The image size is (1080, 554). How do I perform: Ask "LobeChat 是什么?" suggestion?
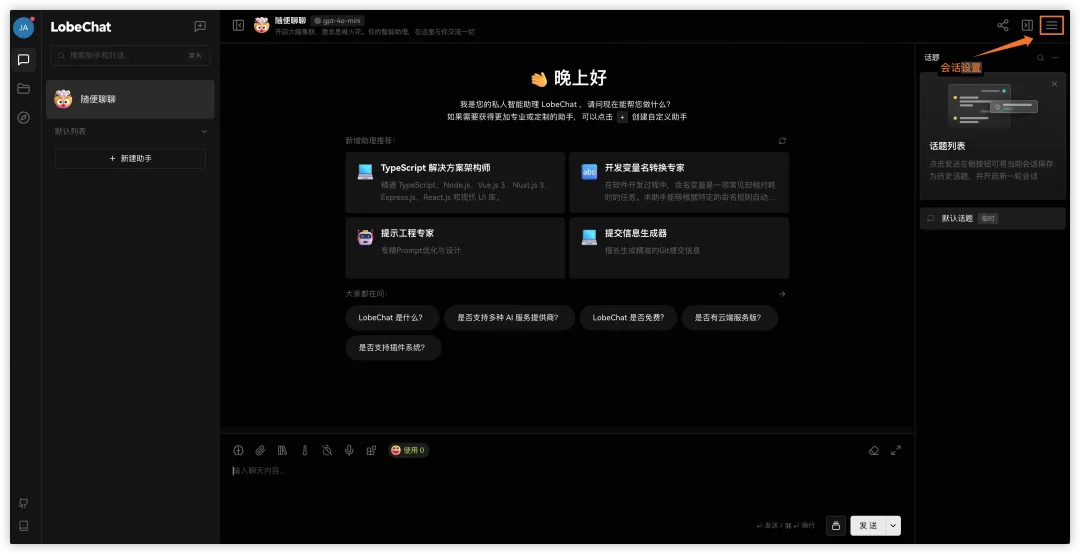[x=391, y=318]
